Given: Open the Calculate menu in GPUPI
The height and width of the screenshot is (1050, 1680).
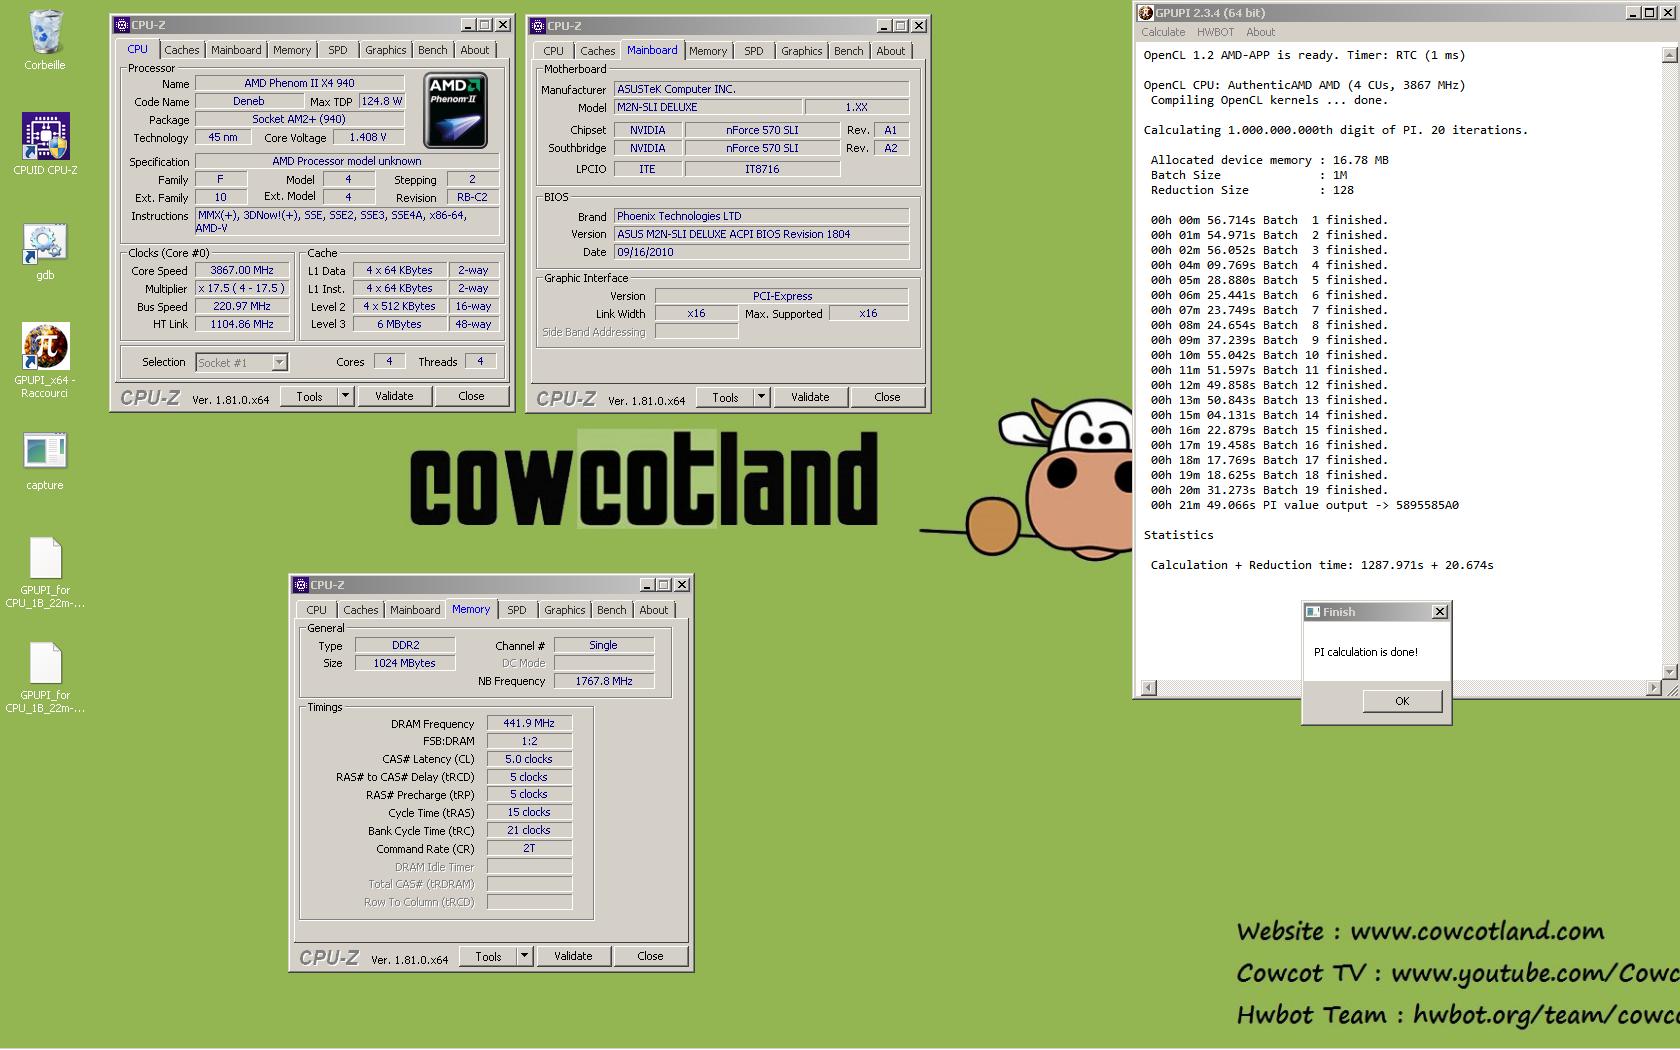Looking at the screenshot, I should [x=1163, y=32].
